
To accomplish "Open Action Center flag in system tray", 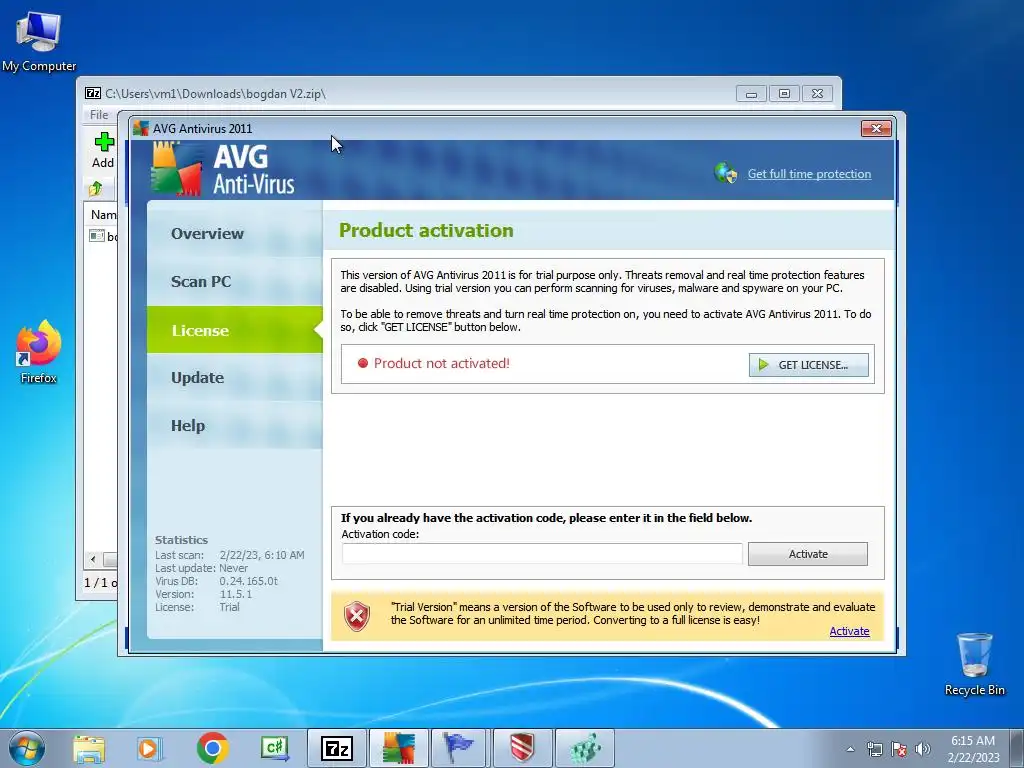I will 899,749.
